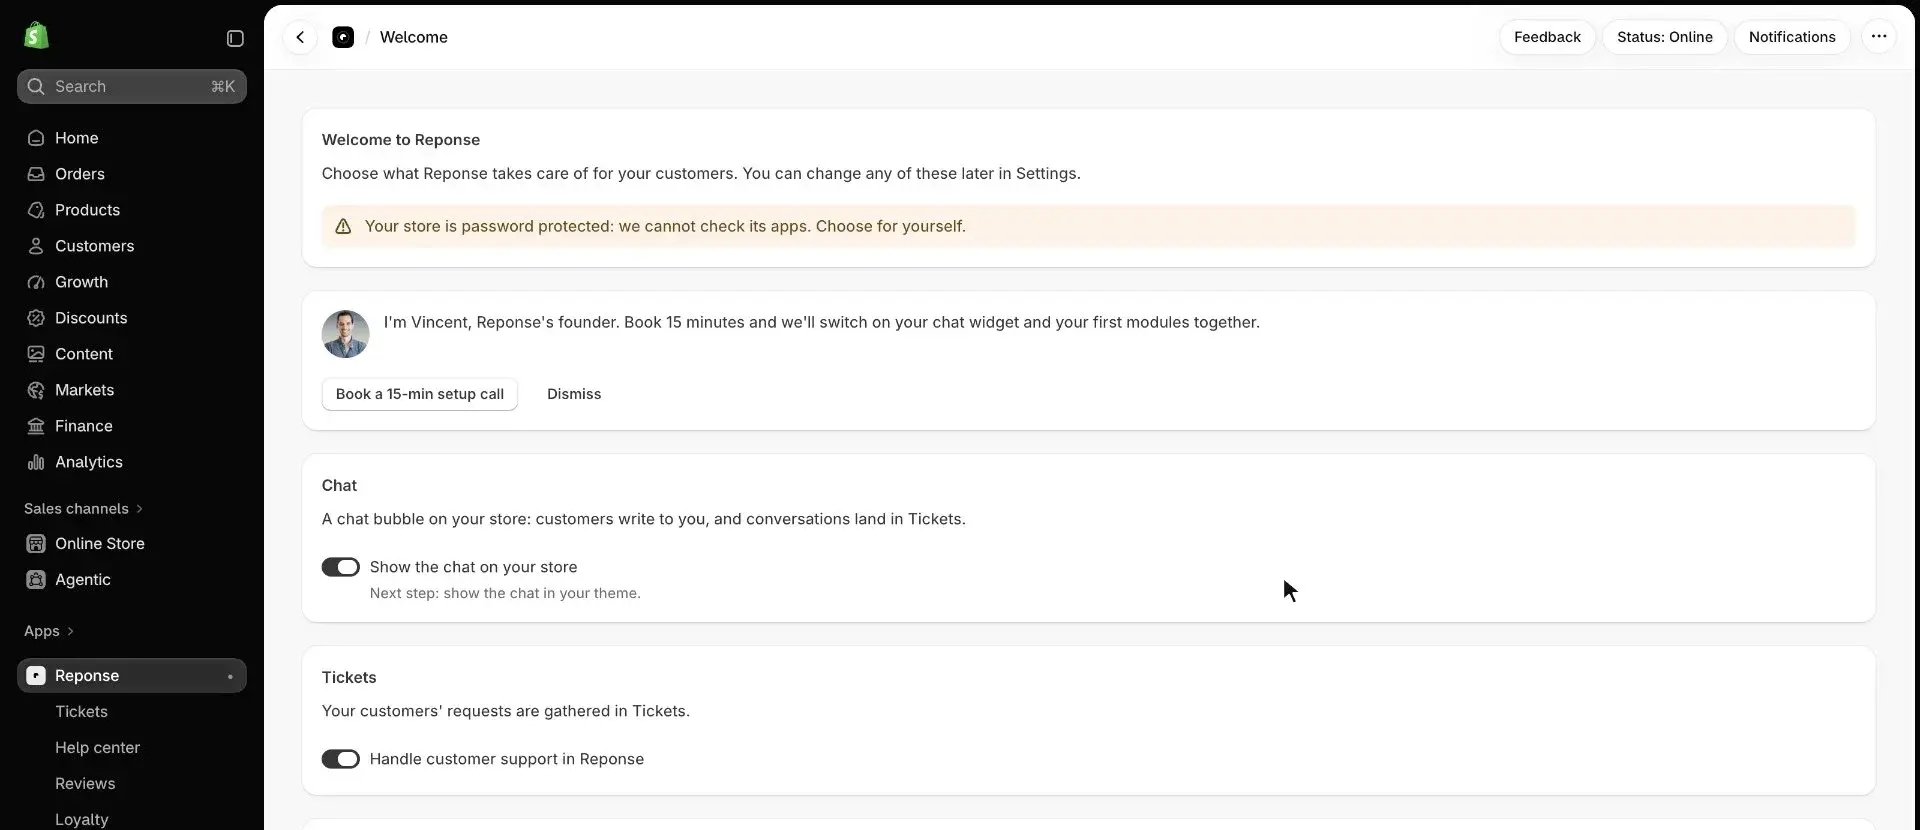Open the Tickets submenu item

81,712
